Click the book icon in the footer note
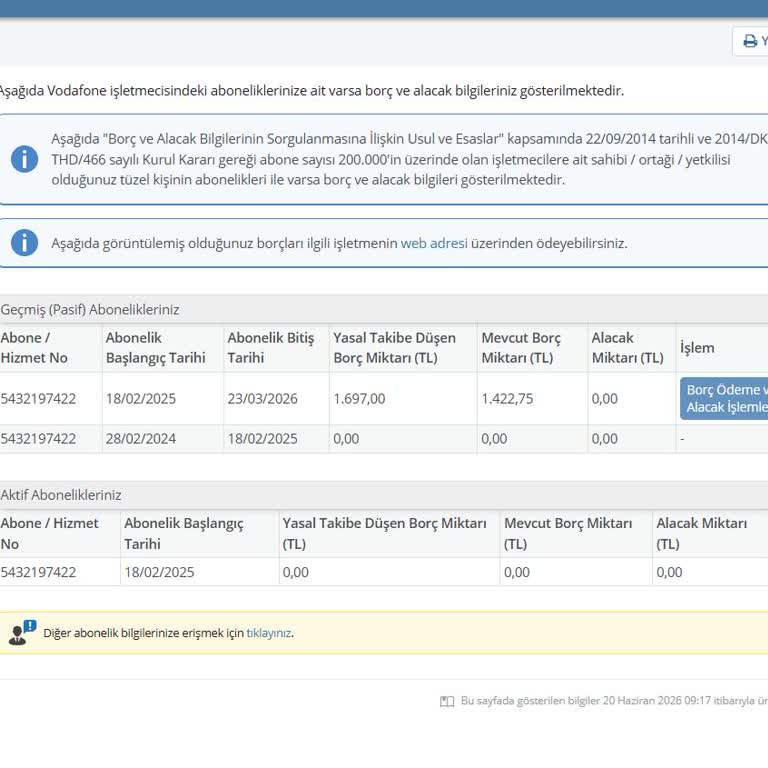Image resolution: width=768 pixels, height=768 pixels. [x=447, y=701]
